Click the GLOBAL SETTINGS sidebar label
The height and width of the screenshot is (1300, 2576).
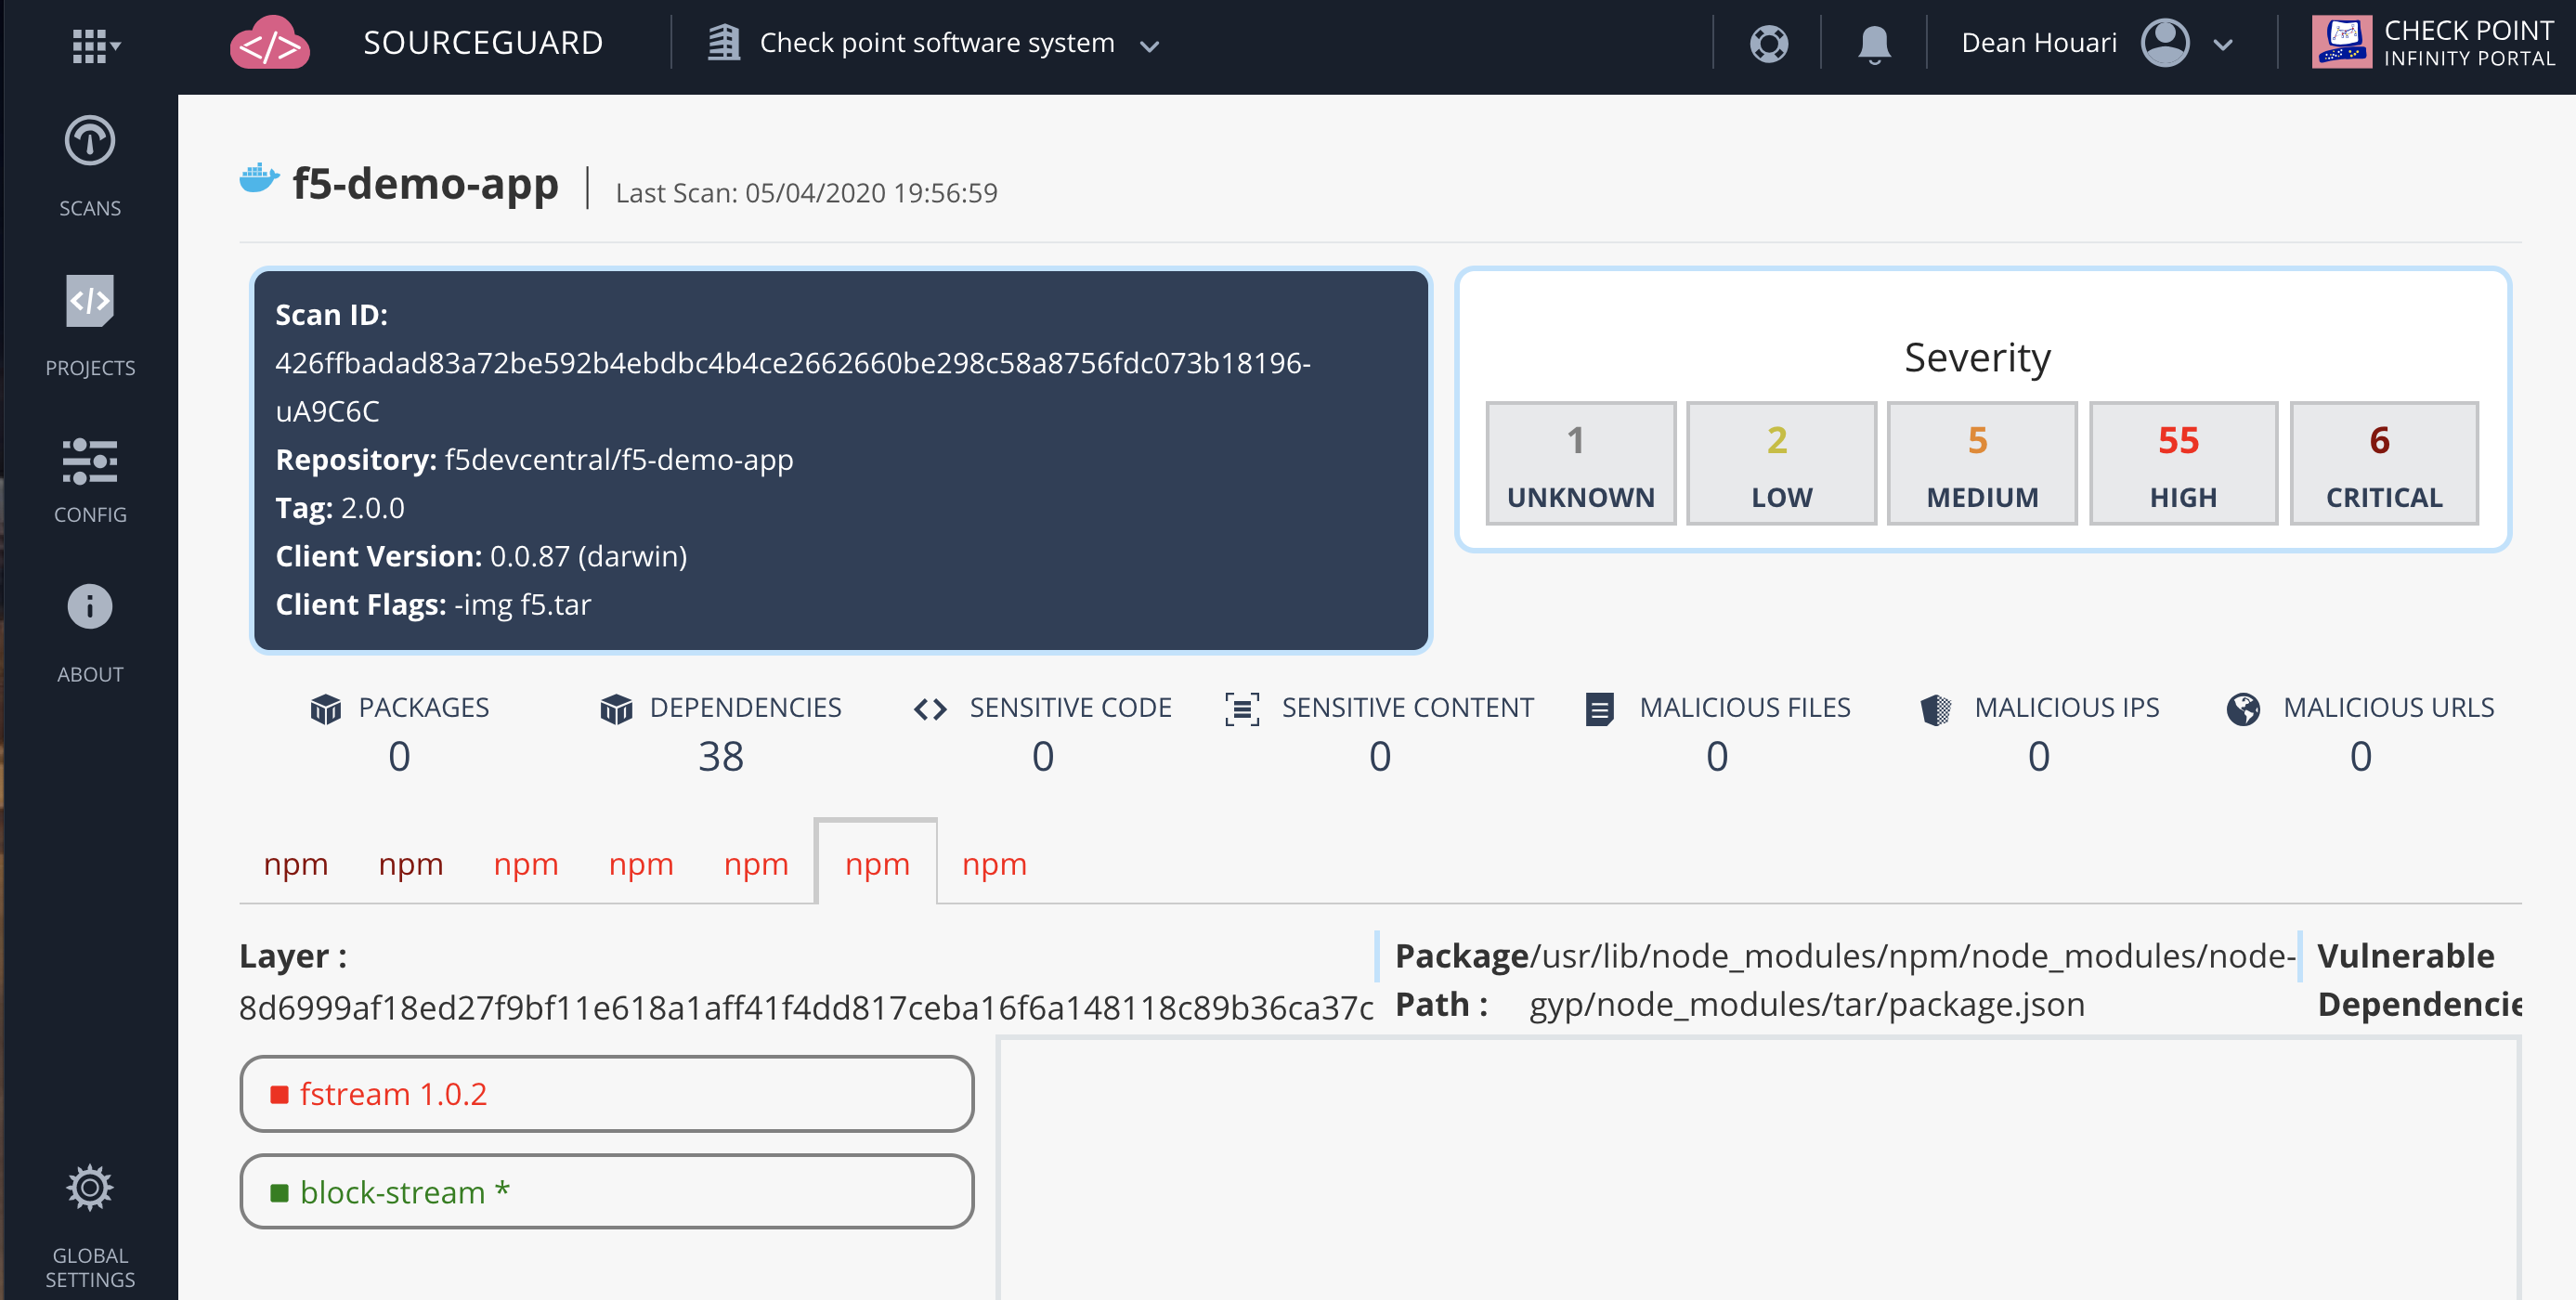point(90,1268)
